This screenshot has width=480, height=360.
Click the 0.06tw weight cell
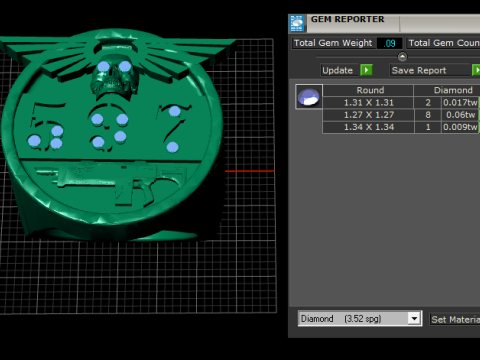coord(460,115)
